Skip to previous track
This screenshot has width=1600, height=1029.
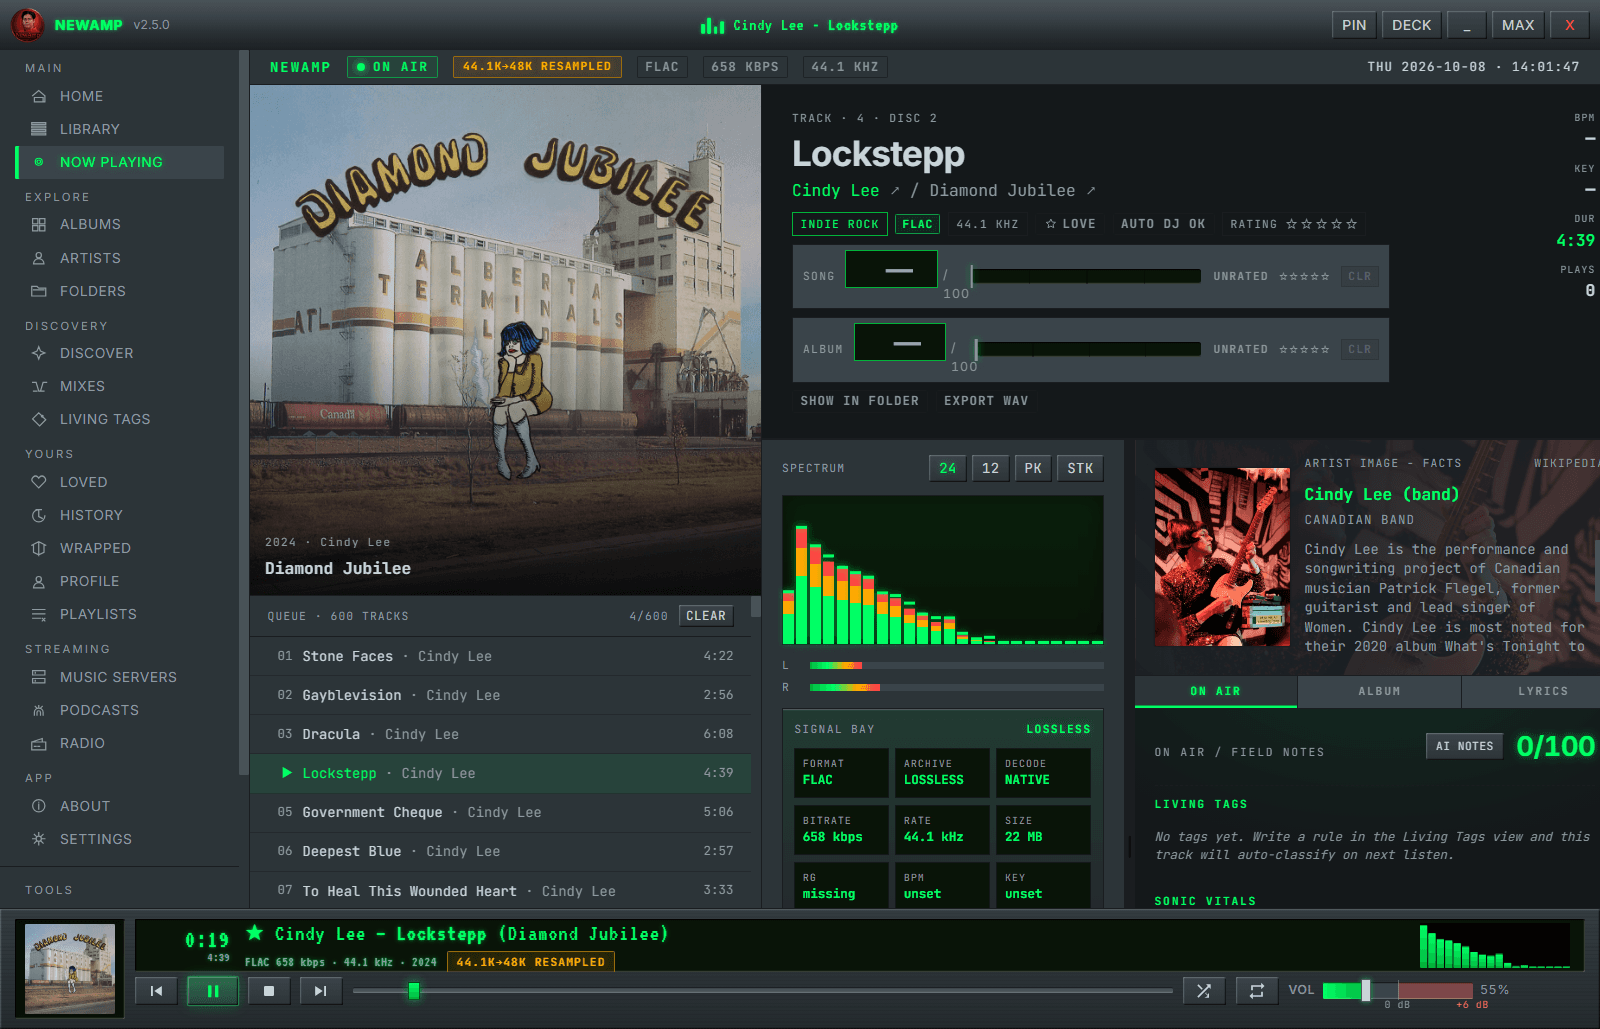156,991
